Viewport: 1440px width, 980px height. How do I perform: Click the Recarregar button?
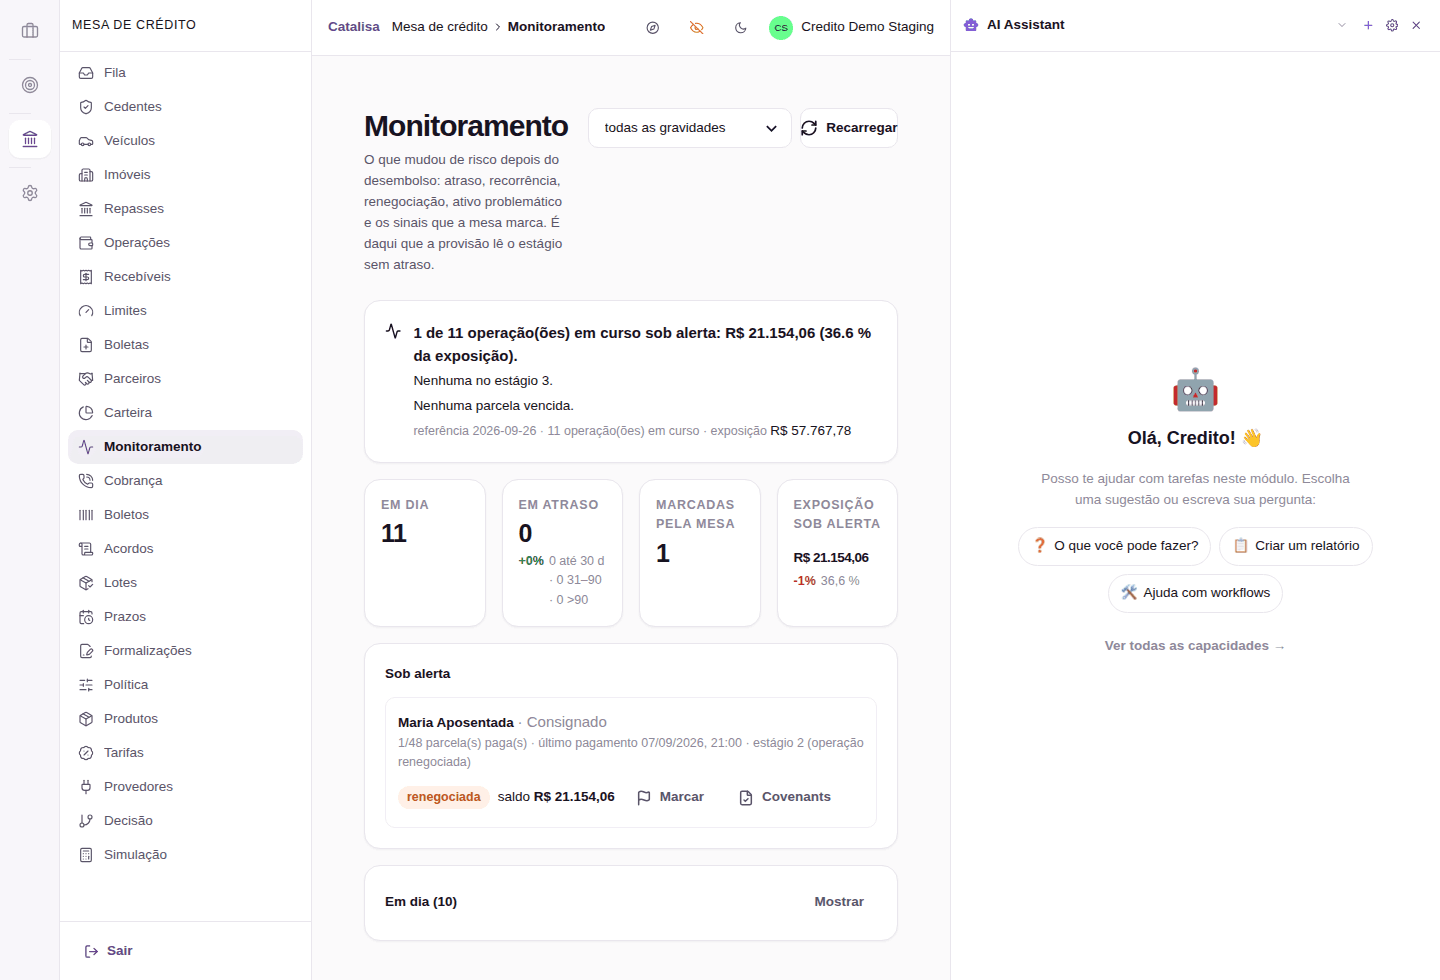849,128
